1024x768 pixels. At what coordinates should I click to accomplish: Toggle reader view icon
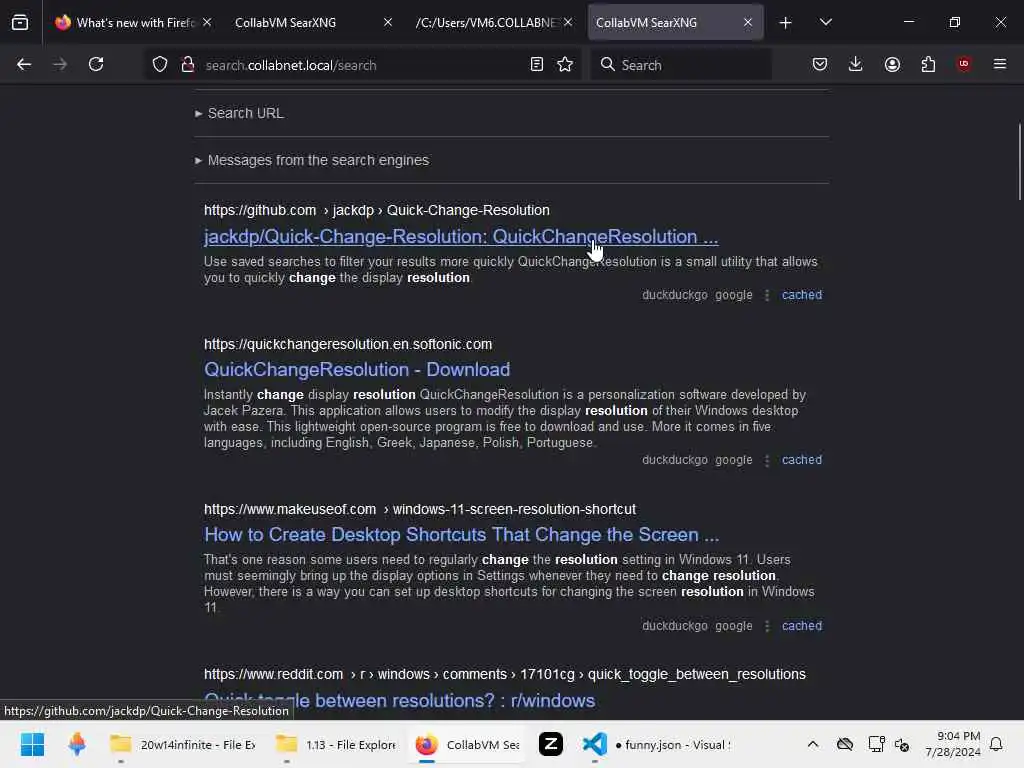point(537,65)
